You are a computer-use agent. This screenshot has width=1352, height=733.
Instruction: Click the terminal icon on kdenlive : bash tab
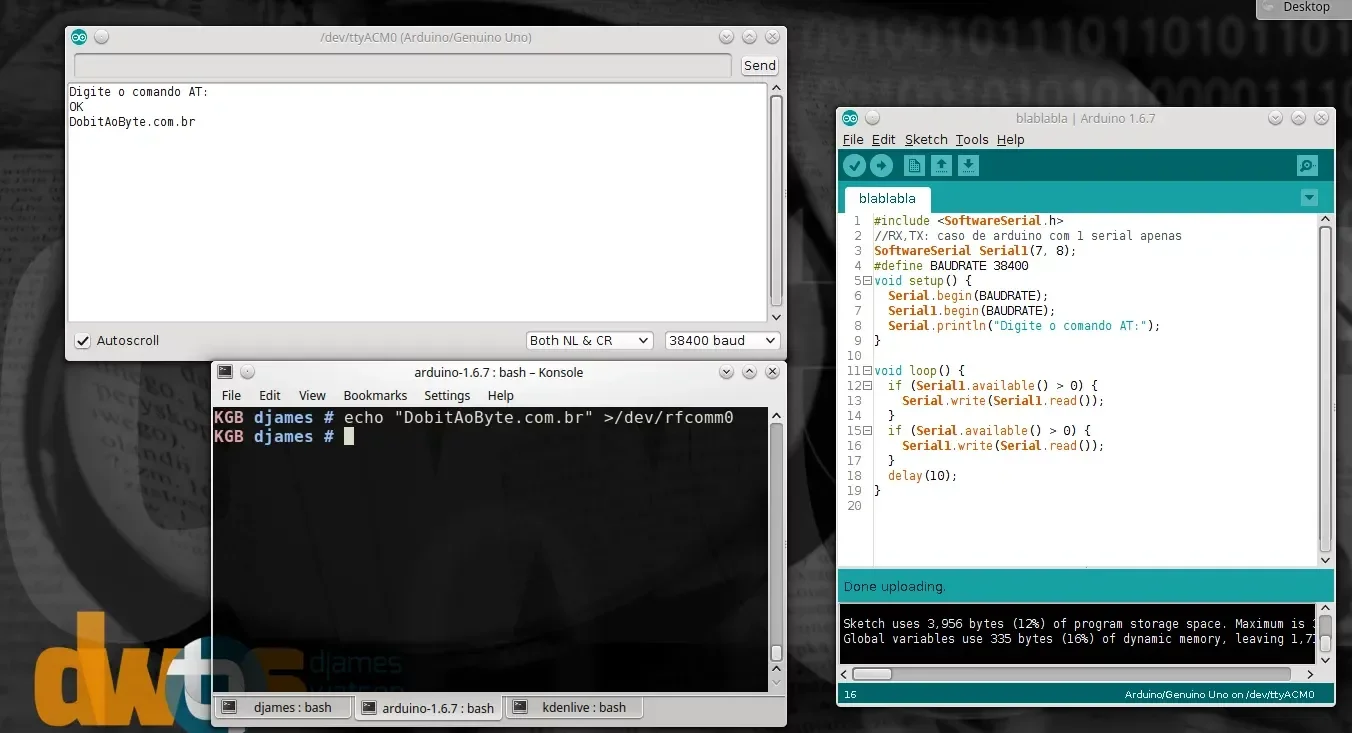click(519, 706)
